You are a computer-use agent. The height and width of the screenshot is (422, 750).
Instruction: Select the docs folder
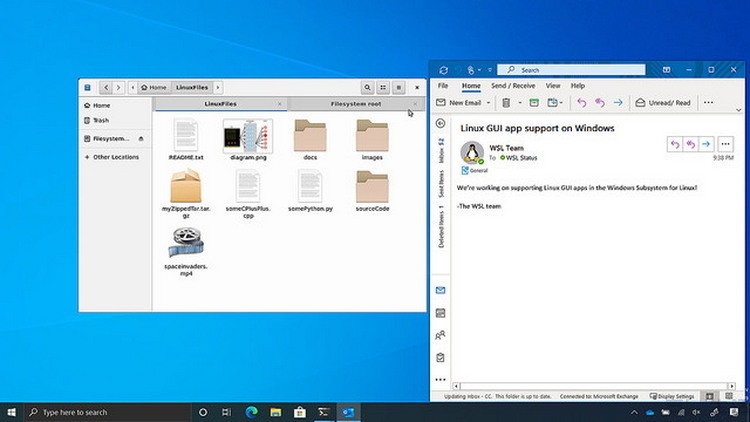[310, 139]
